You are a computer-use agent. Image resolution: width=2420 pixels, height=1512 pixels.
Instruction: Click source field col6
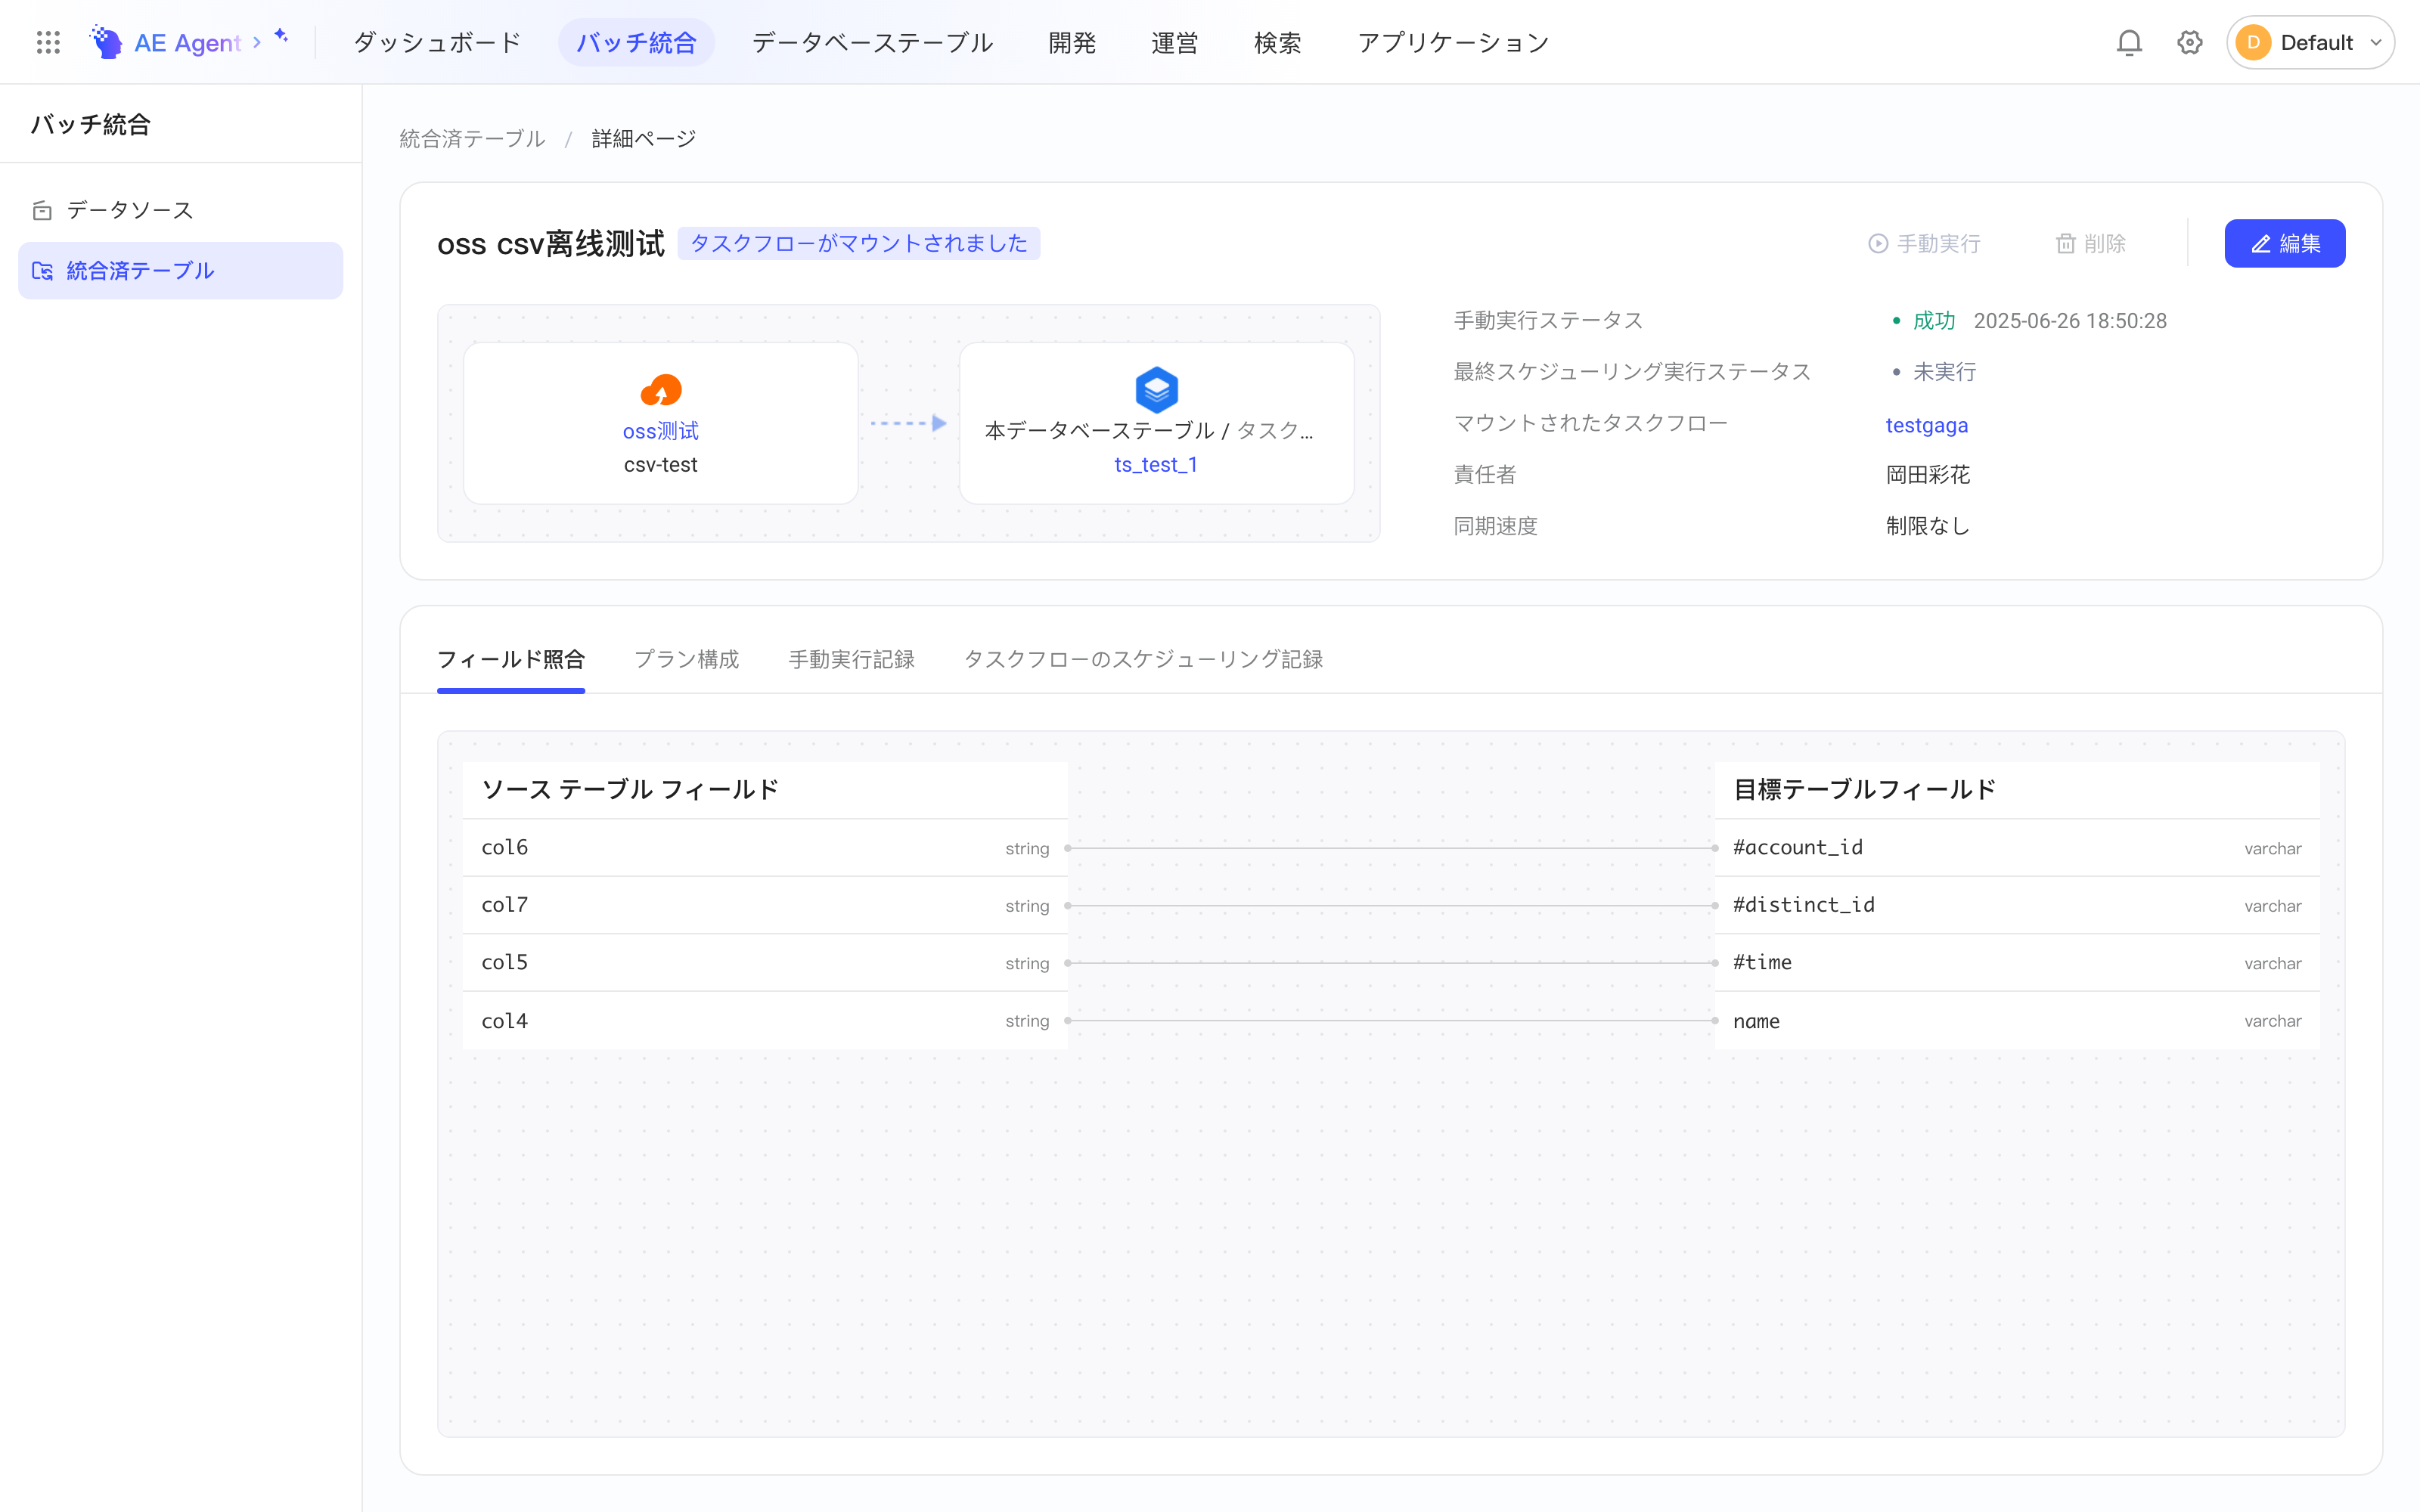765,848
